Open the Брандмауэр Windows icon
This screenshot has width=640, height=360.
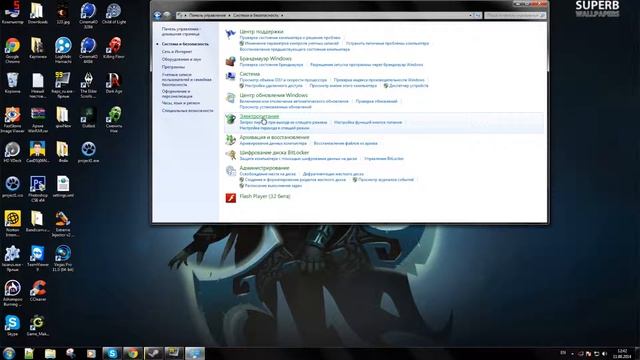(x=230, y=61)
